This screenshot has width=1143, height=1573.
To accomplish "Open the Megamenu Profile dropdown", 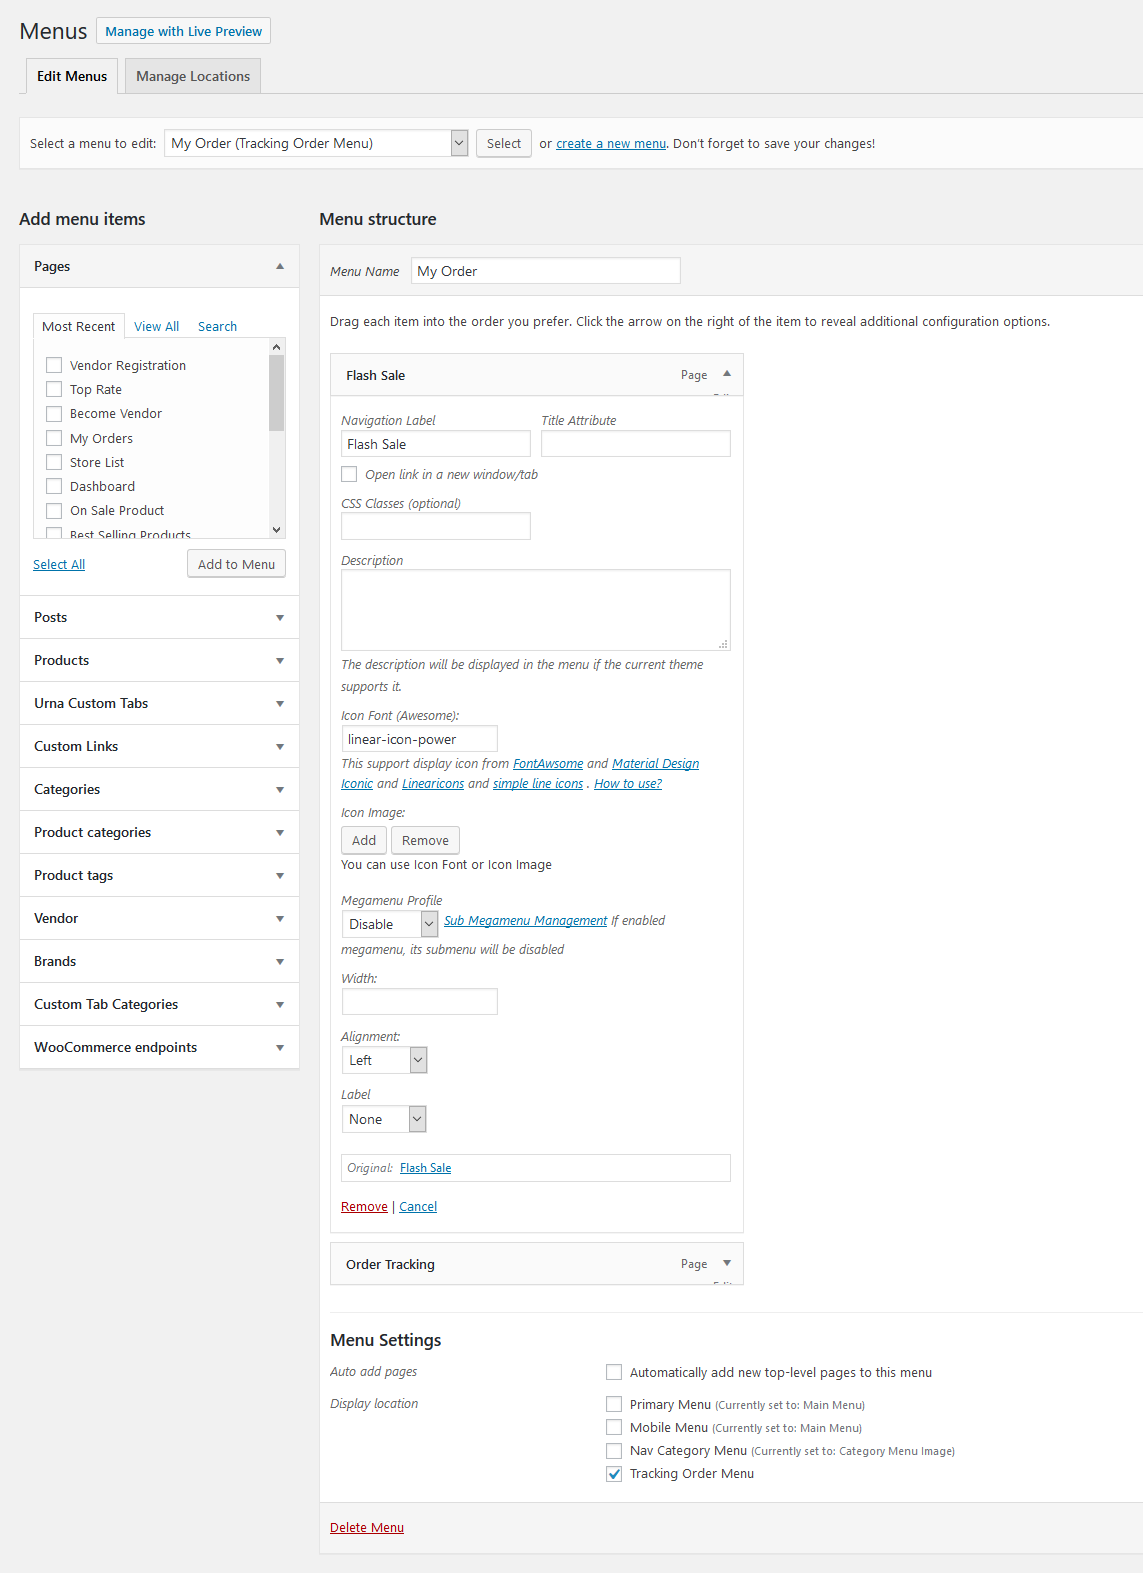I will pyautogui.click(x=390, y=924).
